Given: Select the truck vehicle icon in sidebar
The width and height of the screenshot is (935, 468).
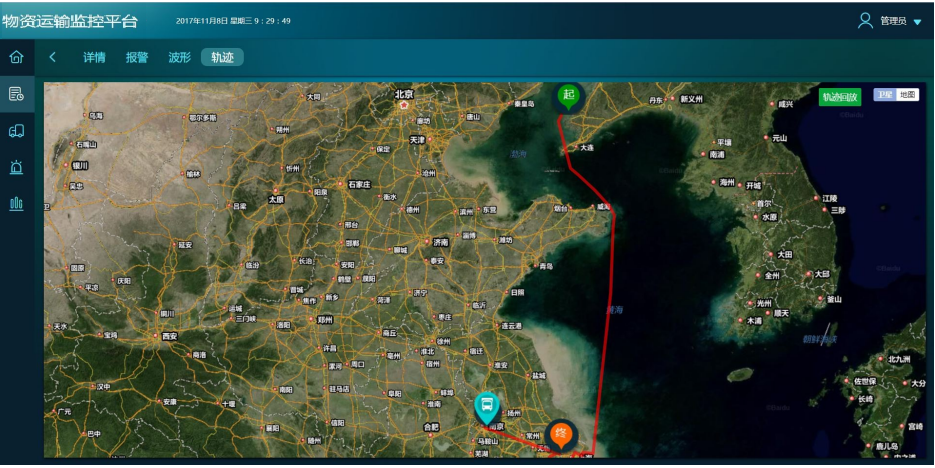Looking at the screenshot, I should pos(16,130).
